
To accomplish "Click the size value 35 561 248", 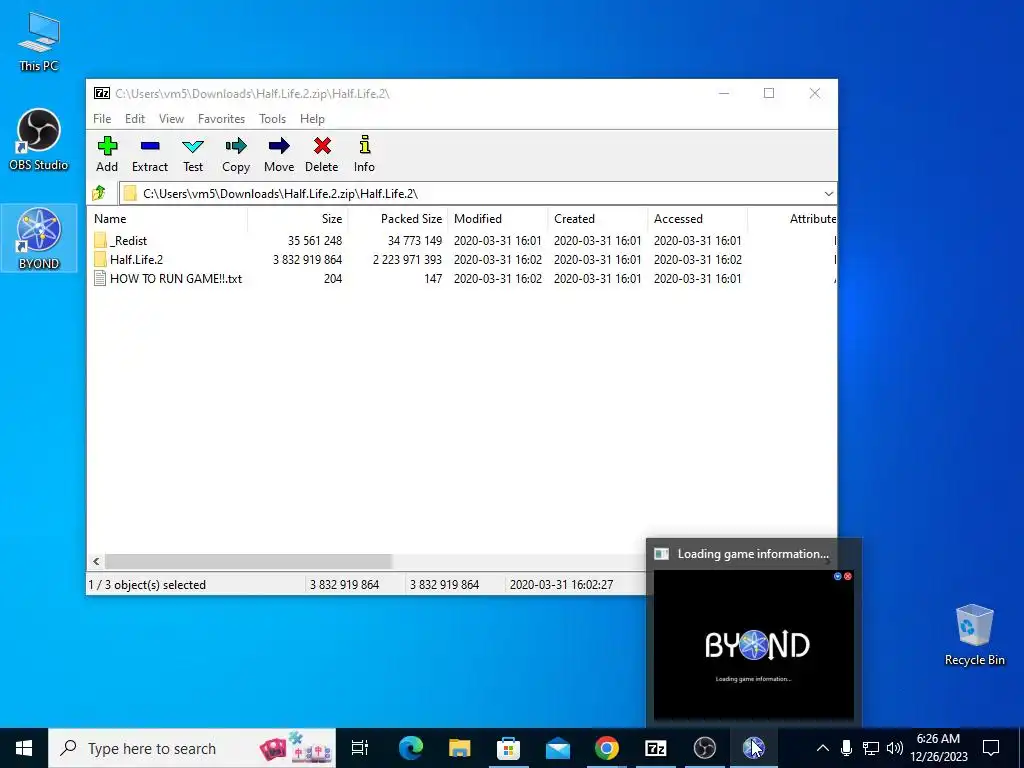I will pos(315,240).
